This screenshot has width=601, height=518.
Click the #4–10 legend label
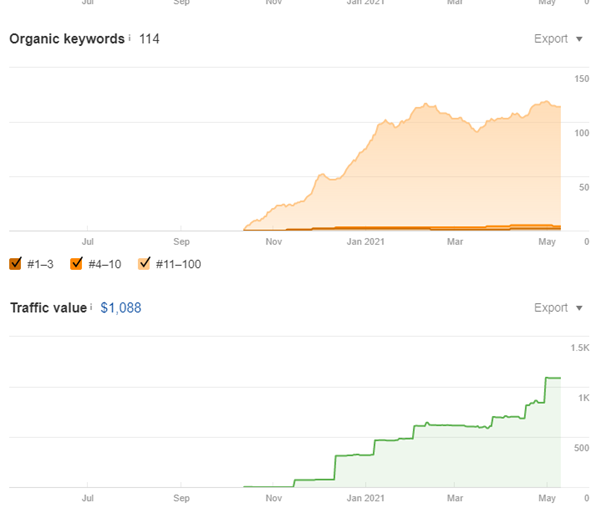105,264
